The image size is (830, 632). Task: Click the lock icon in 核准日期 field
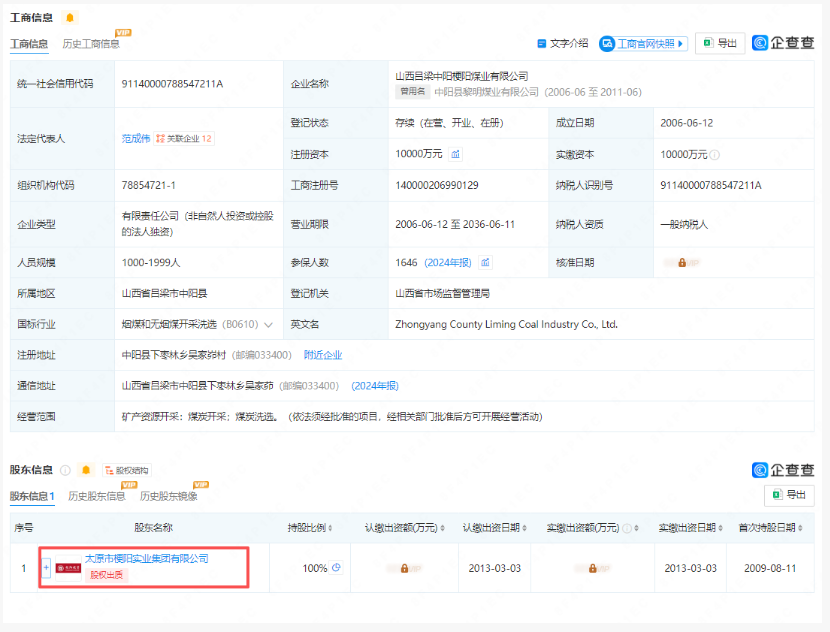pyautogui.click(x=682, y=262)
